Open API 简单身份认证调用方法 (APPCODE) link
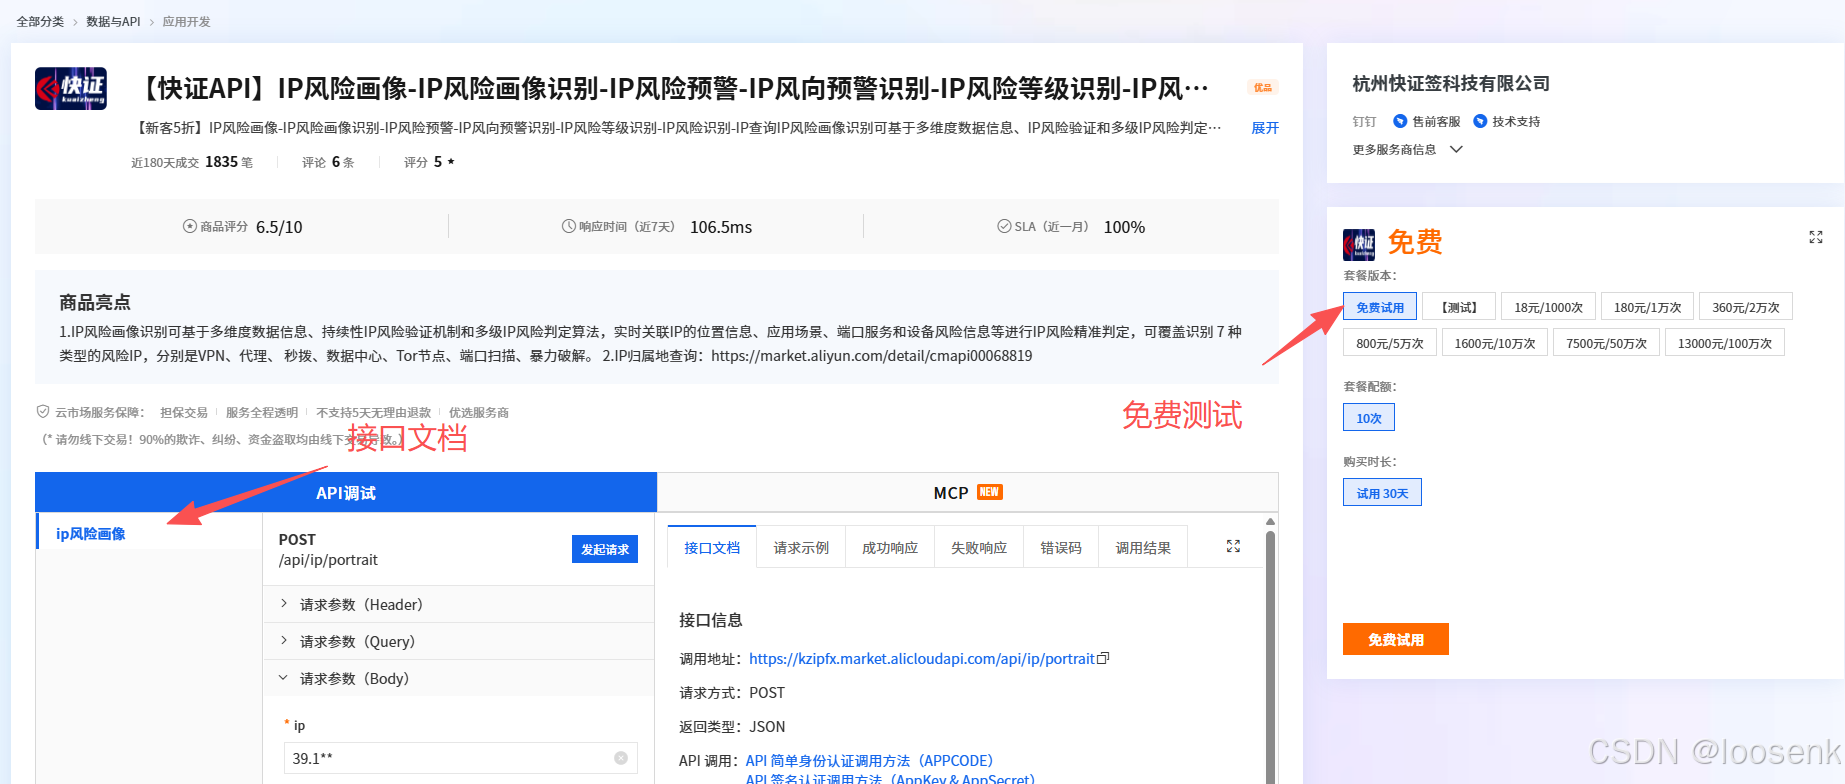The width and height of the screenshot is (1845, 784). click(869, 760)
